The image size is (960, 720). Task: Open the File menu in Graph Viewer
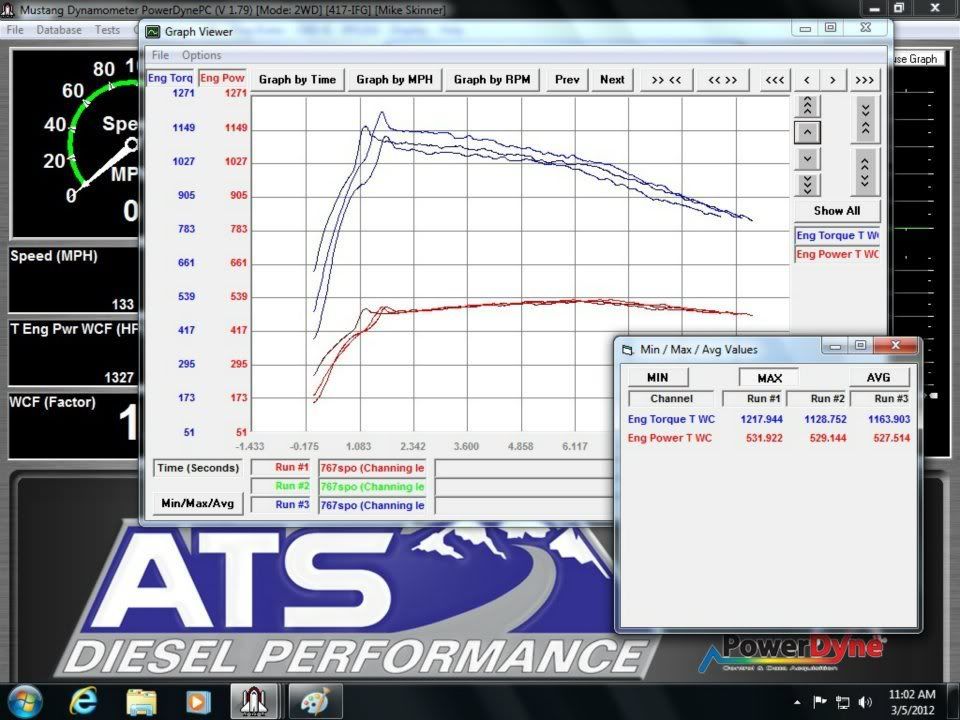(x=160, y=55)
